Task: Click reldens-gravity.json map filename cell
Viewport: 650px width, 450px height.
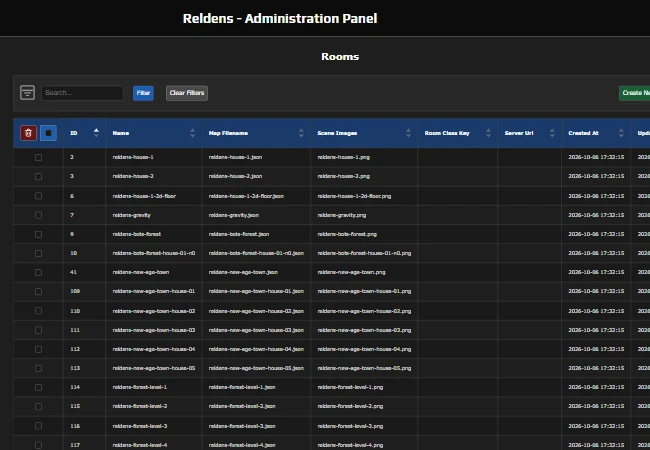Action: tap(256, 215)
